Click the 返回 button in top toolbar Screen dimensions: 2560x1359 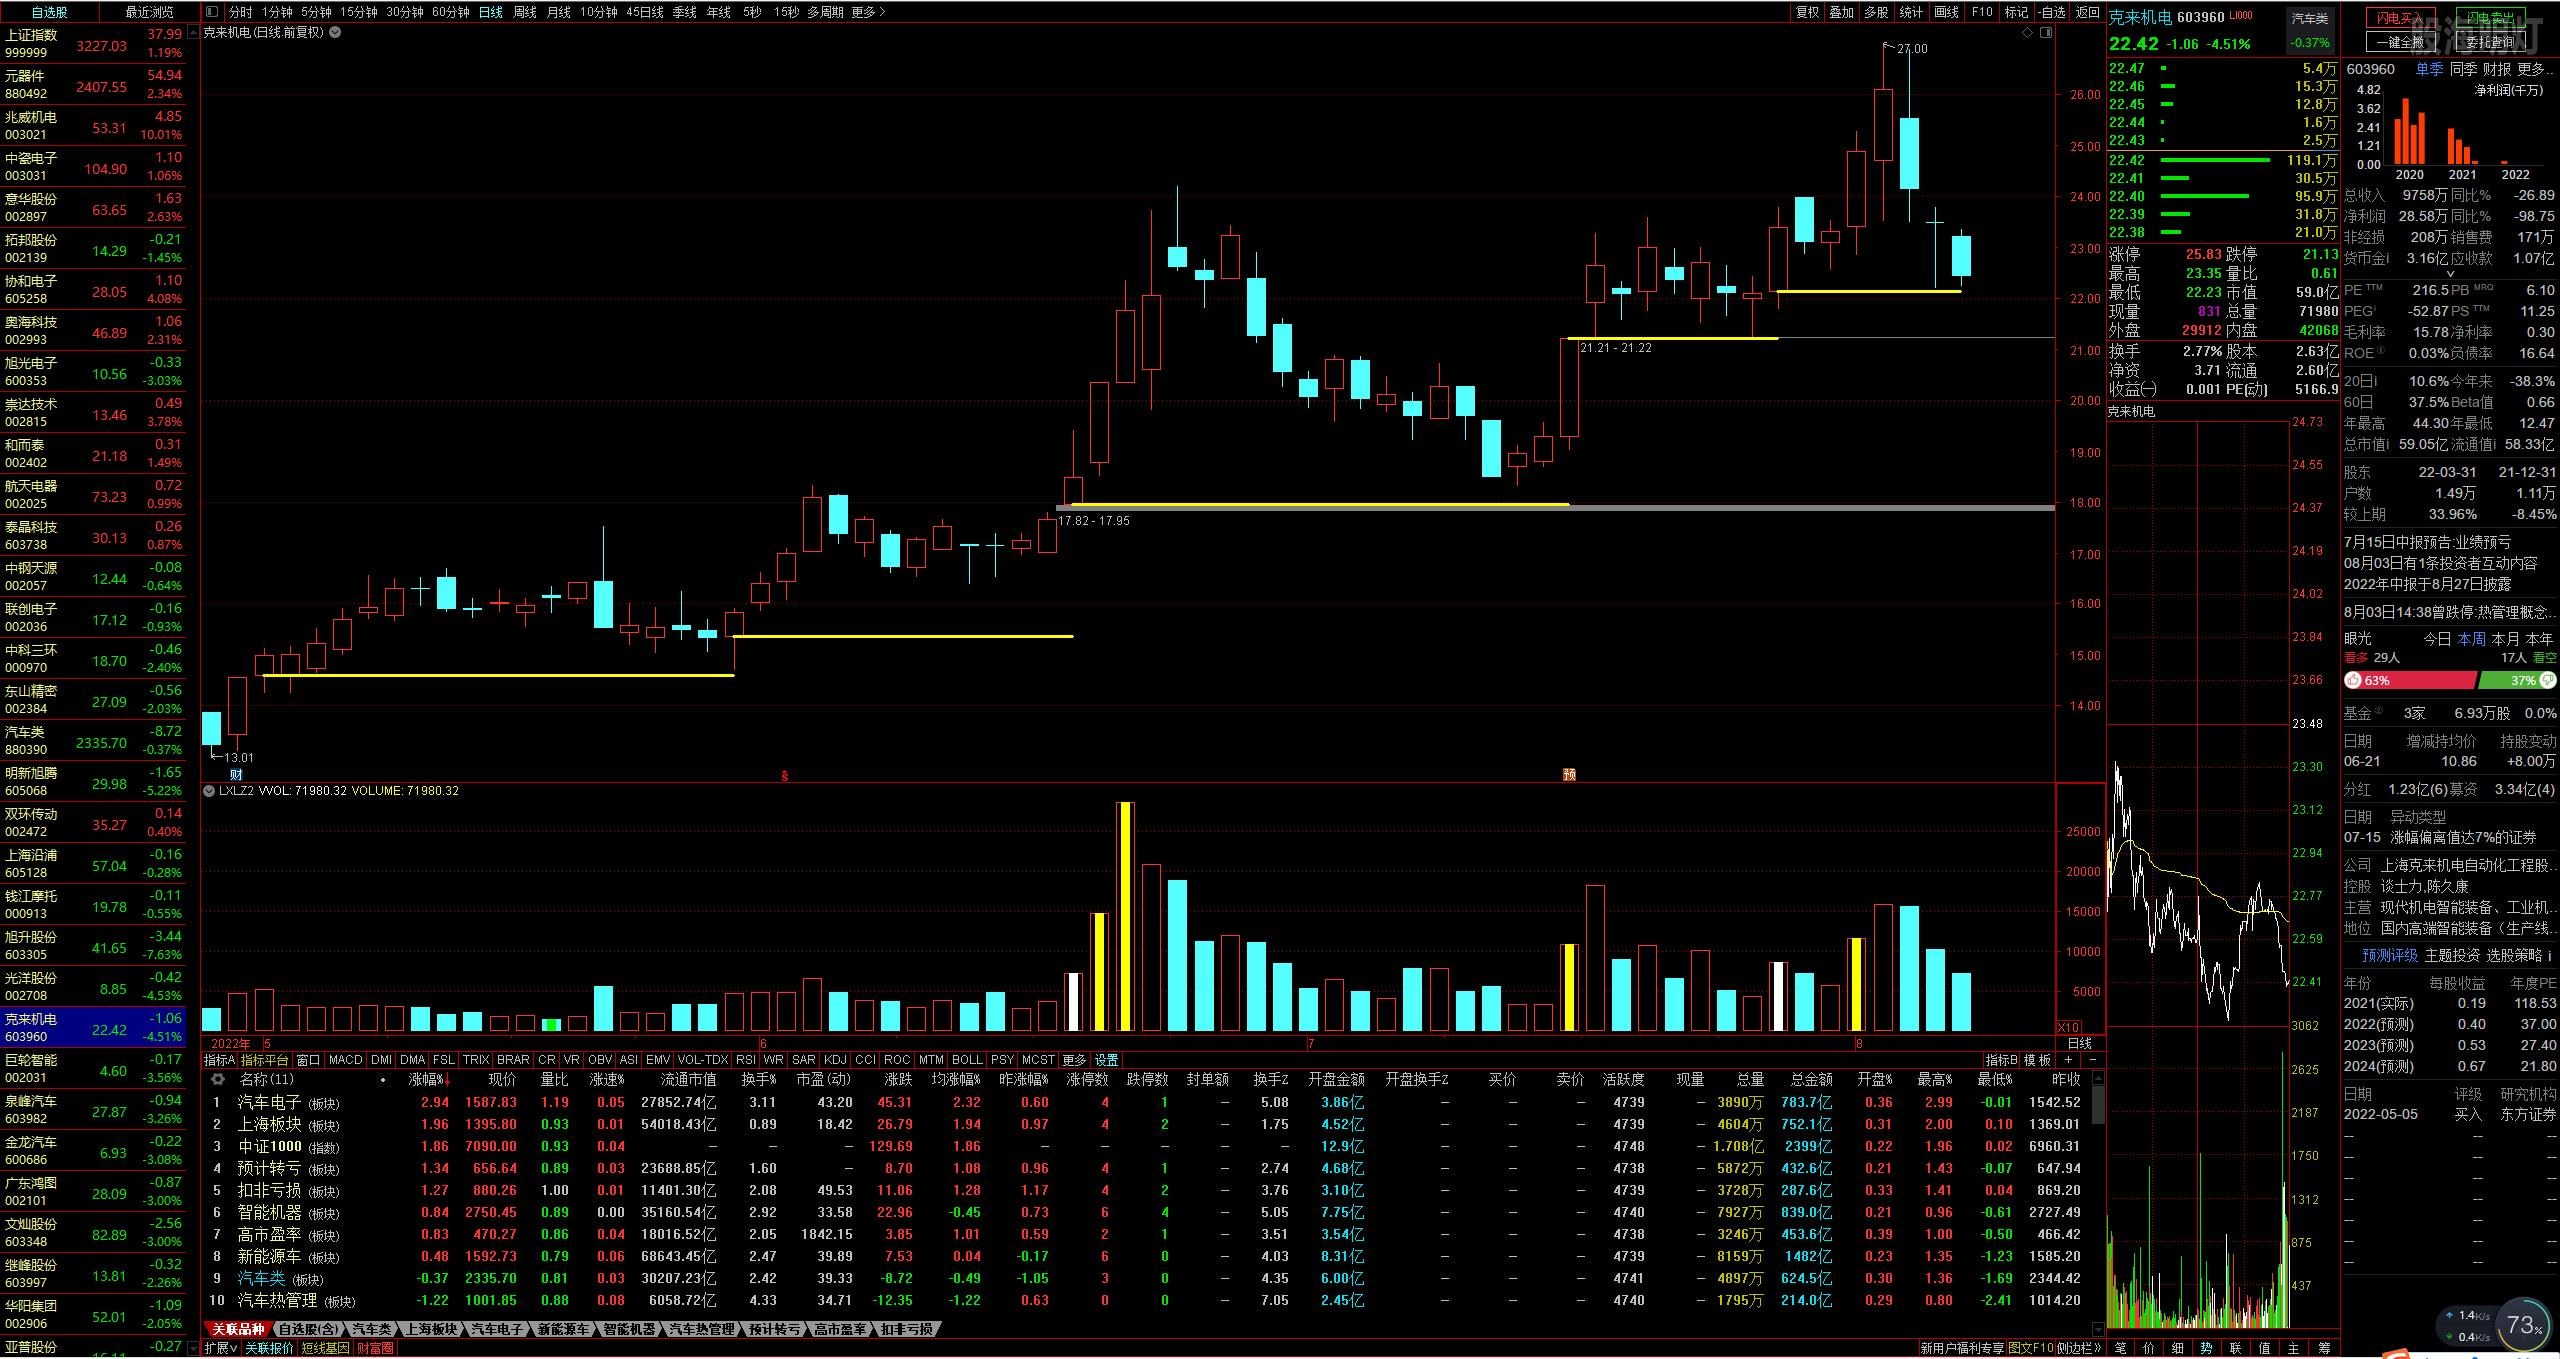coord(2087,12)
